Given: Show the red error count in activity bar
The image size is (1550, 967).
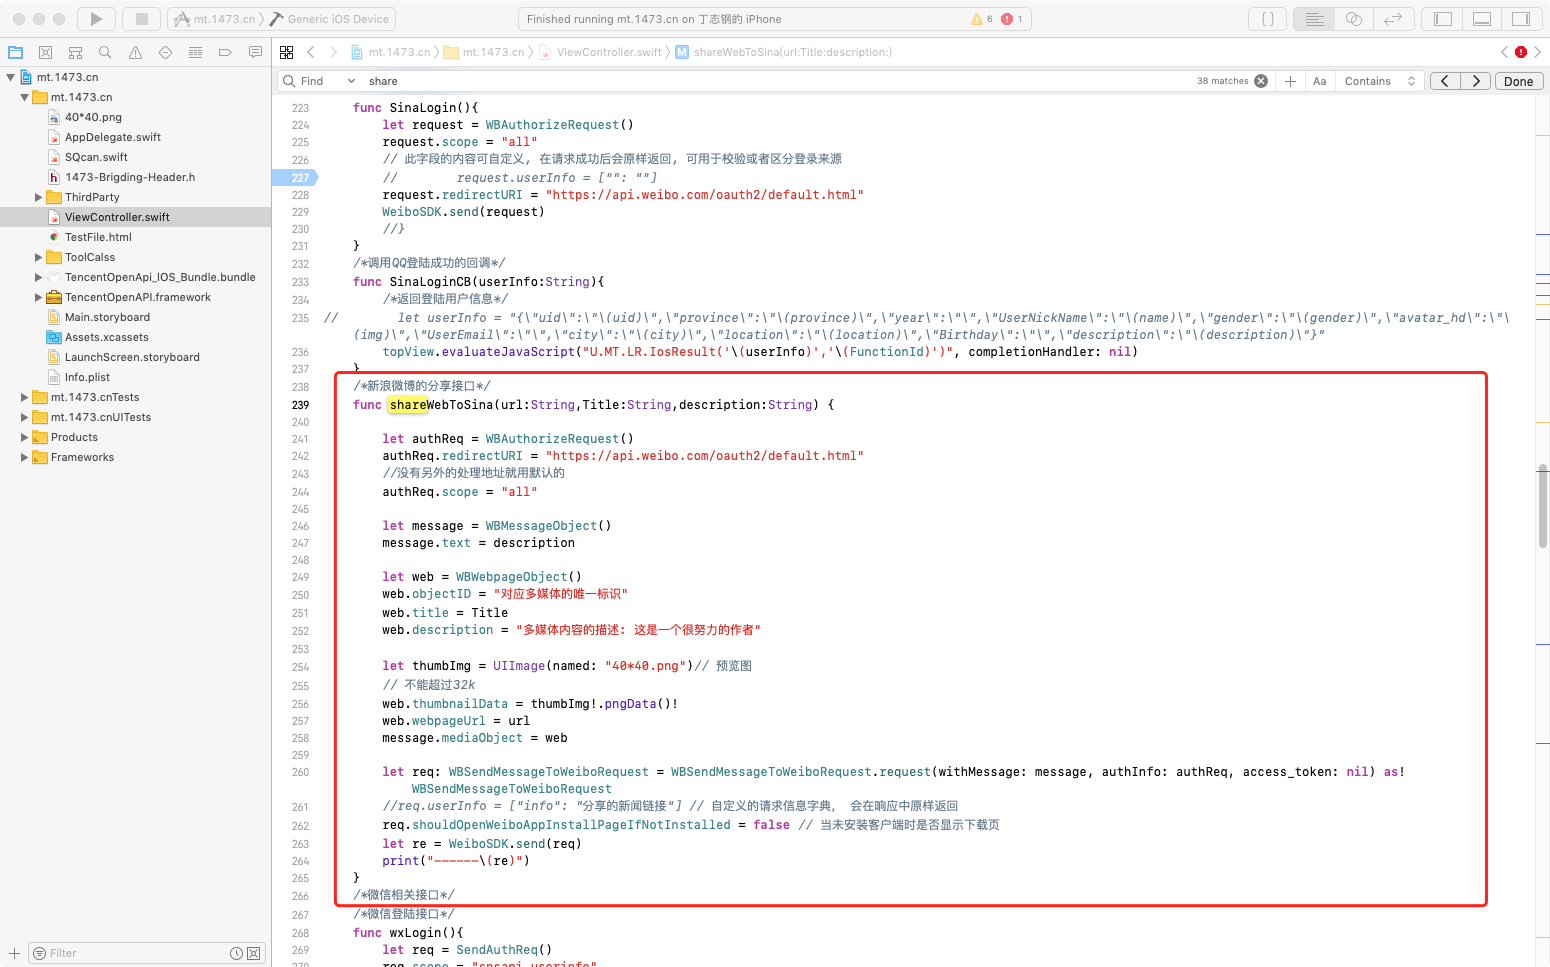Looking at the screenshot, I should point(1012,19).
